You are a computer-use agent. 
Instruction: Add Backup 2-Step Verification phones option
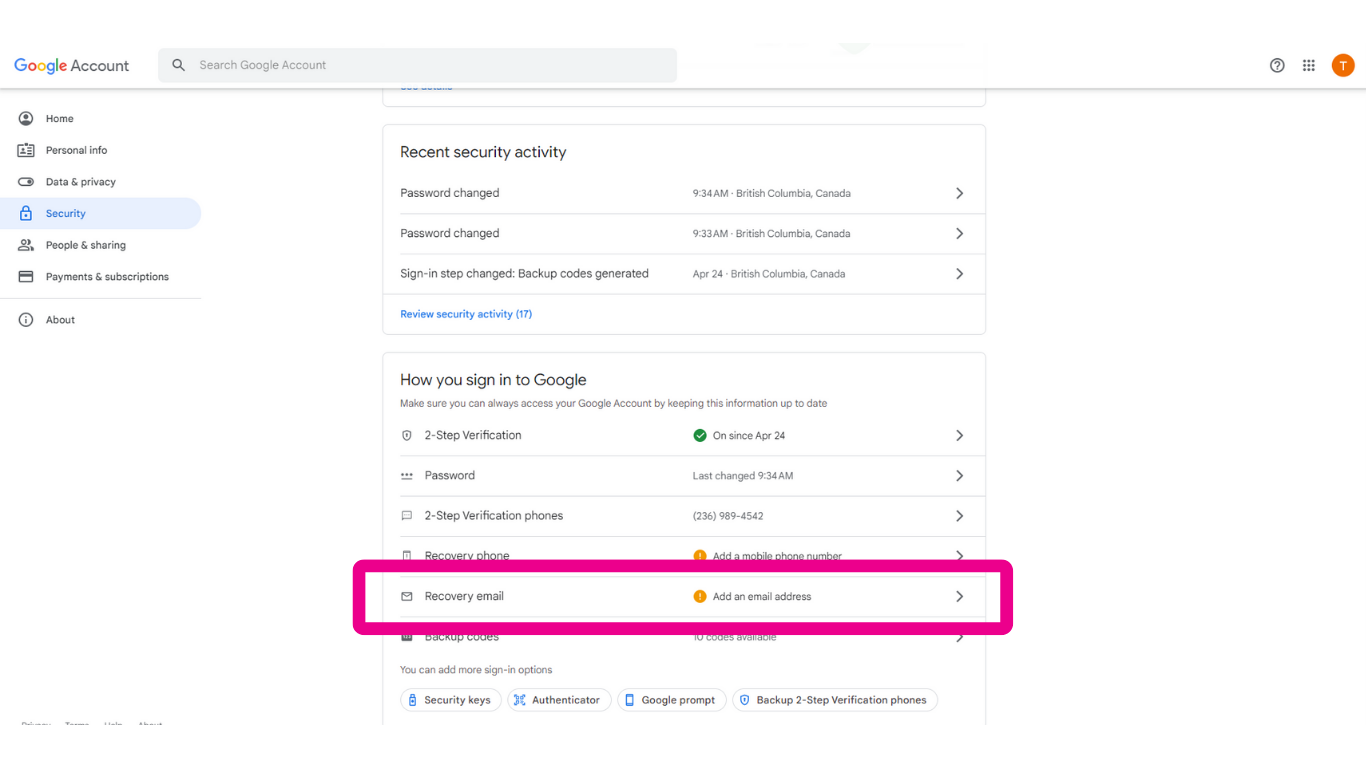pyautogui.click(x=835, y=700)
